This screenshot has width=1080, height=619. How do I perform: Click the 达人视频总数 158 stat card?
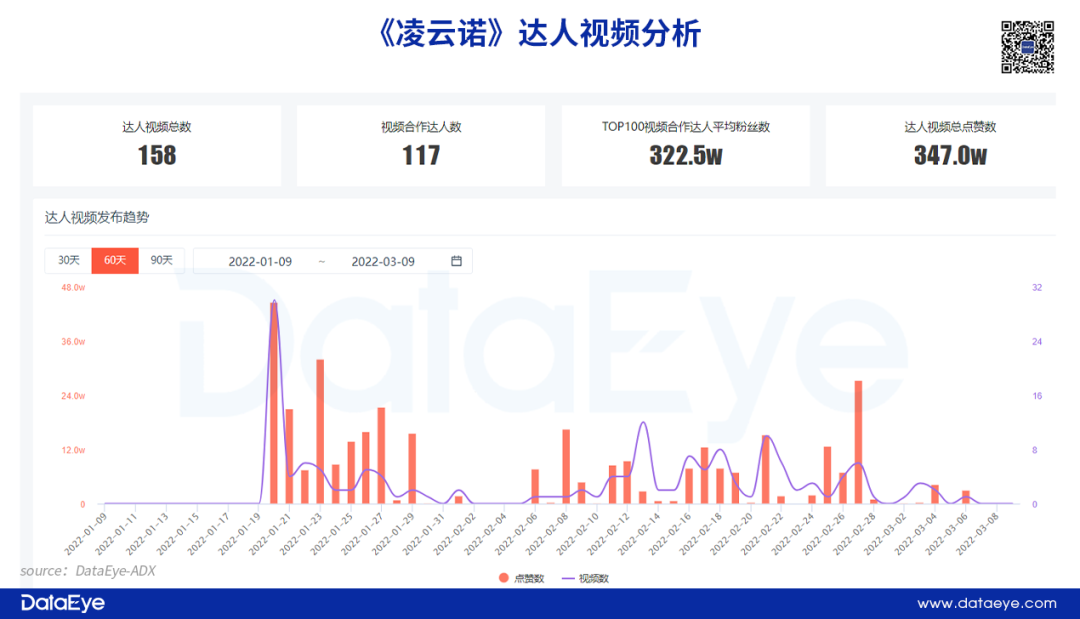(x=156, y=145)
